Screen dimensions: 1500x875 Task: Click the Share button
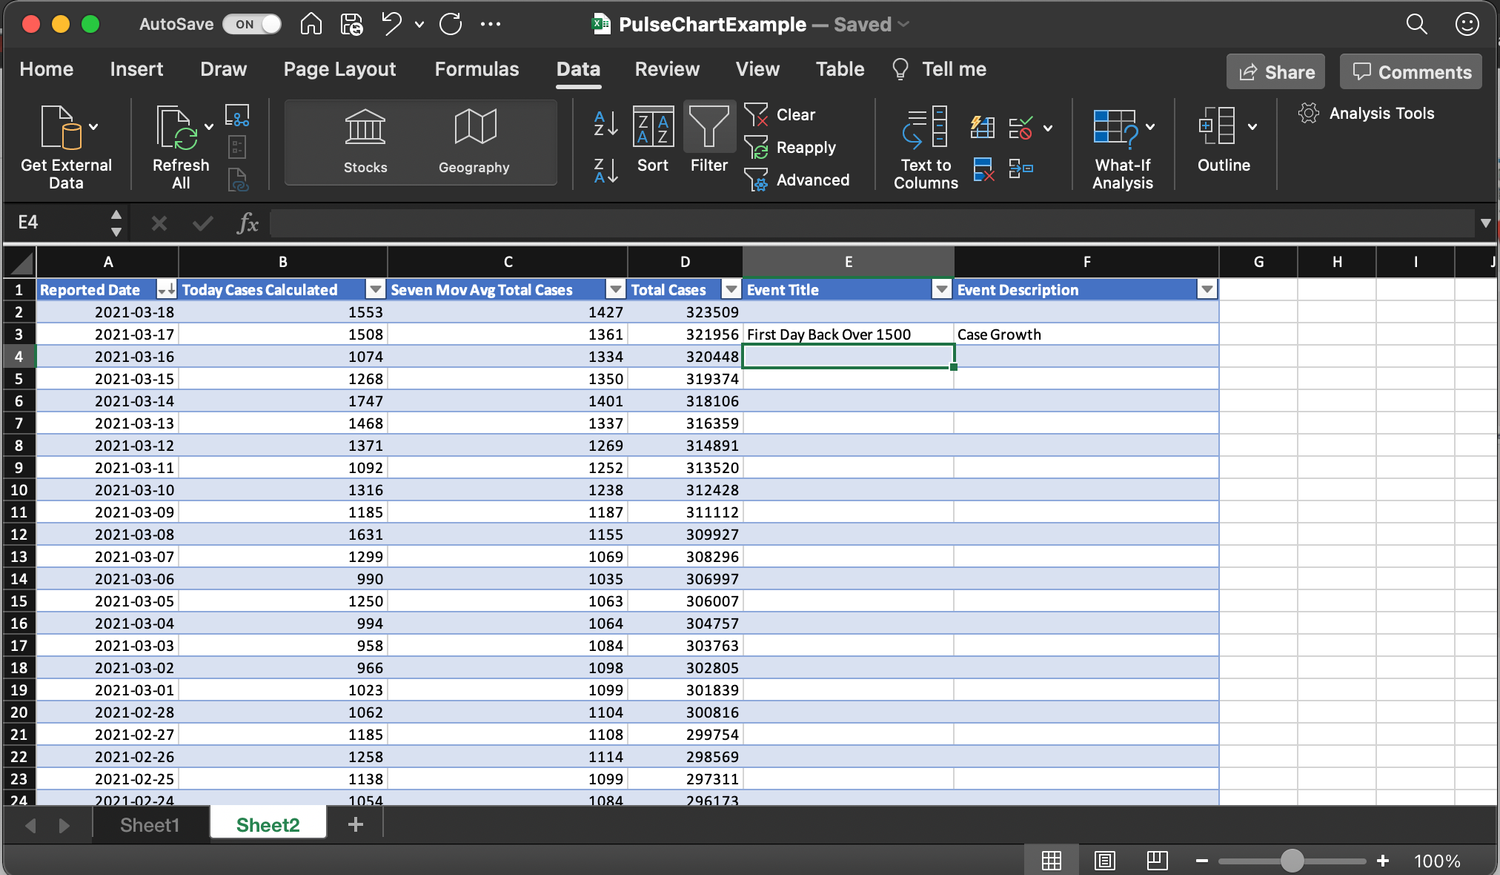pyautogui.click(x=1275, y=71)
